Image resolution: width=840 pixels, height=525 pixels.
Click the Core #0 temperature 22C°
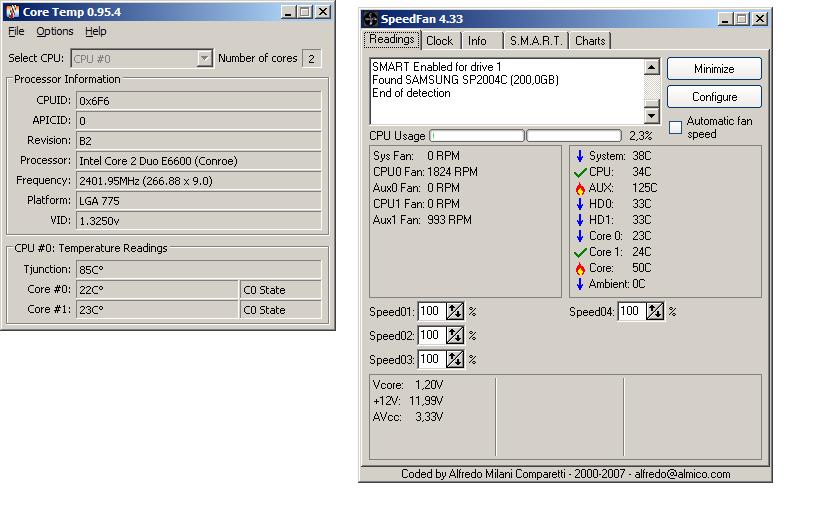[158, 290]
